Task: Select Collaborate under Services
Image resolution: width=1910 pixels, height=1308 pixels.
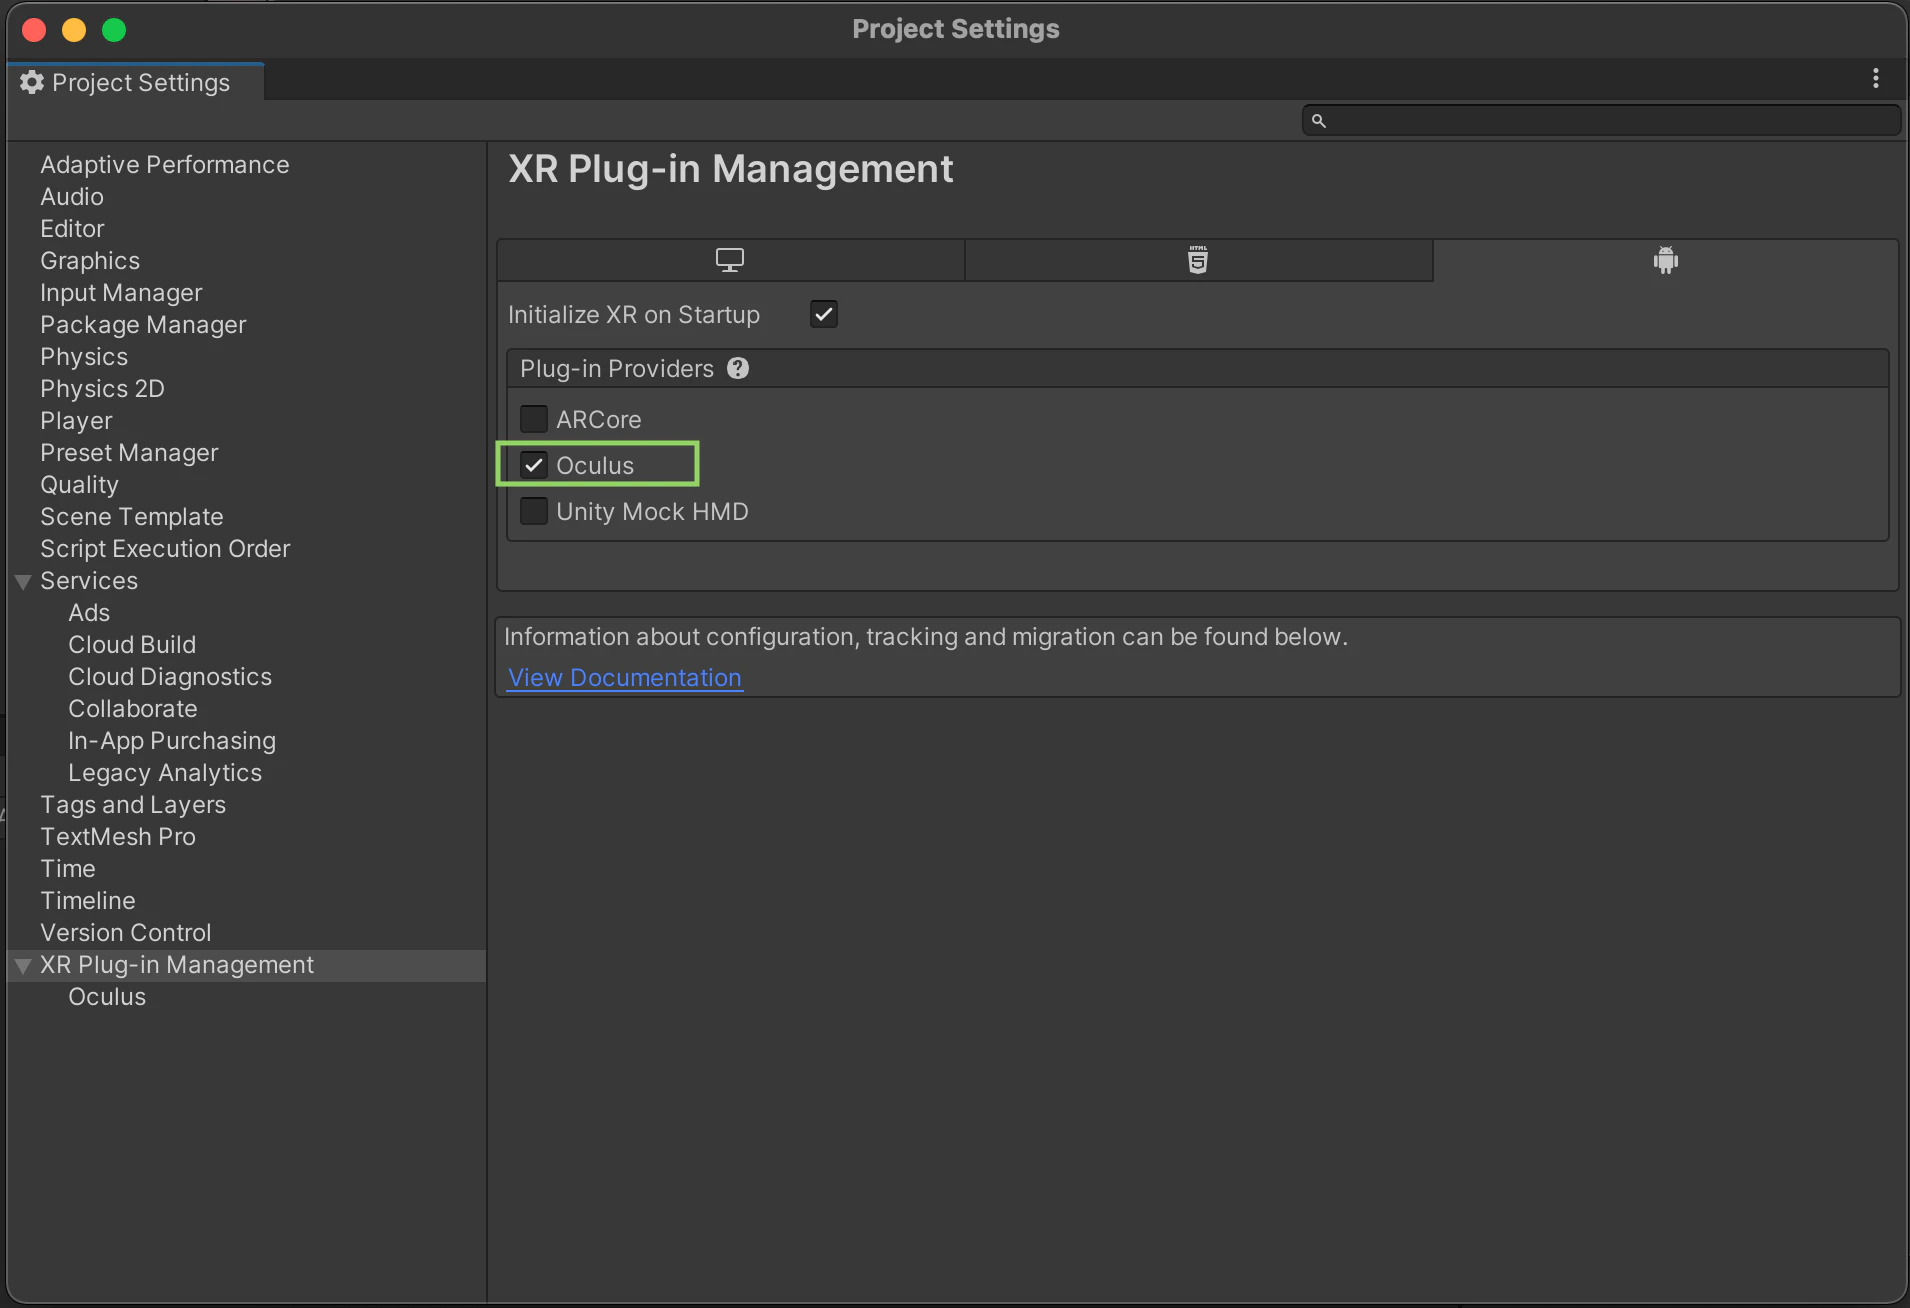Action: [x=133, y=708]
